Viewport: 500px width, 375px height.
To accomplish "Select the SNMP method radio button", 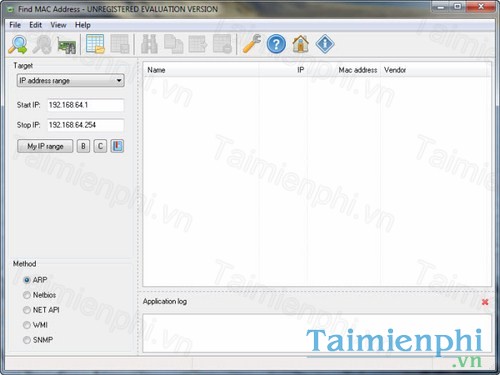I will [x=27, y=340].
